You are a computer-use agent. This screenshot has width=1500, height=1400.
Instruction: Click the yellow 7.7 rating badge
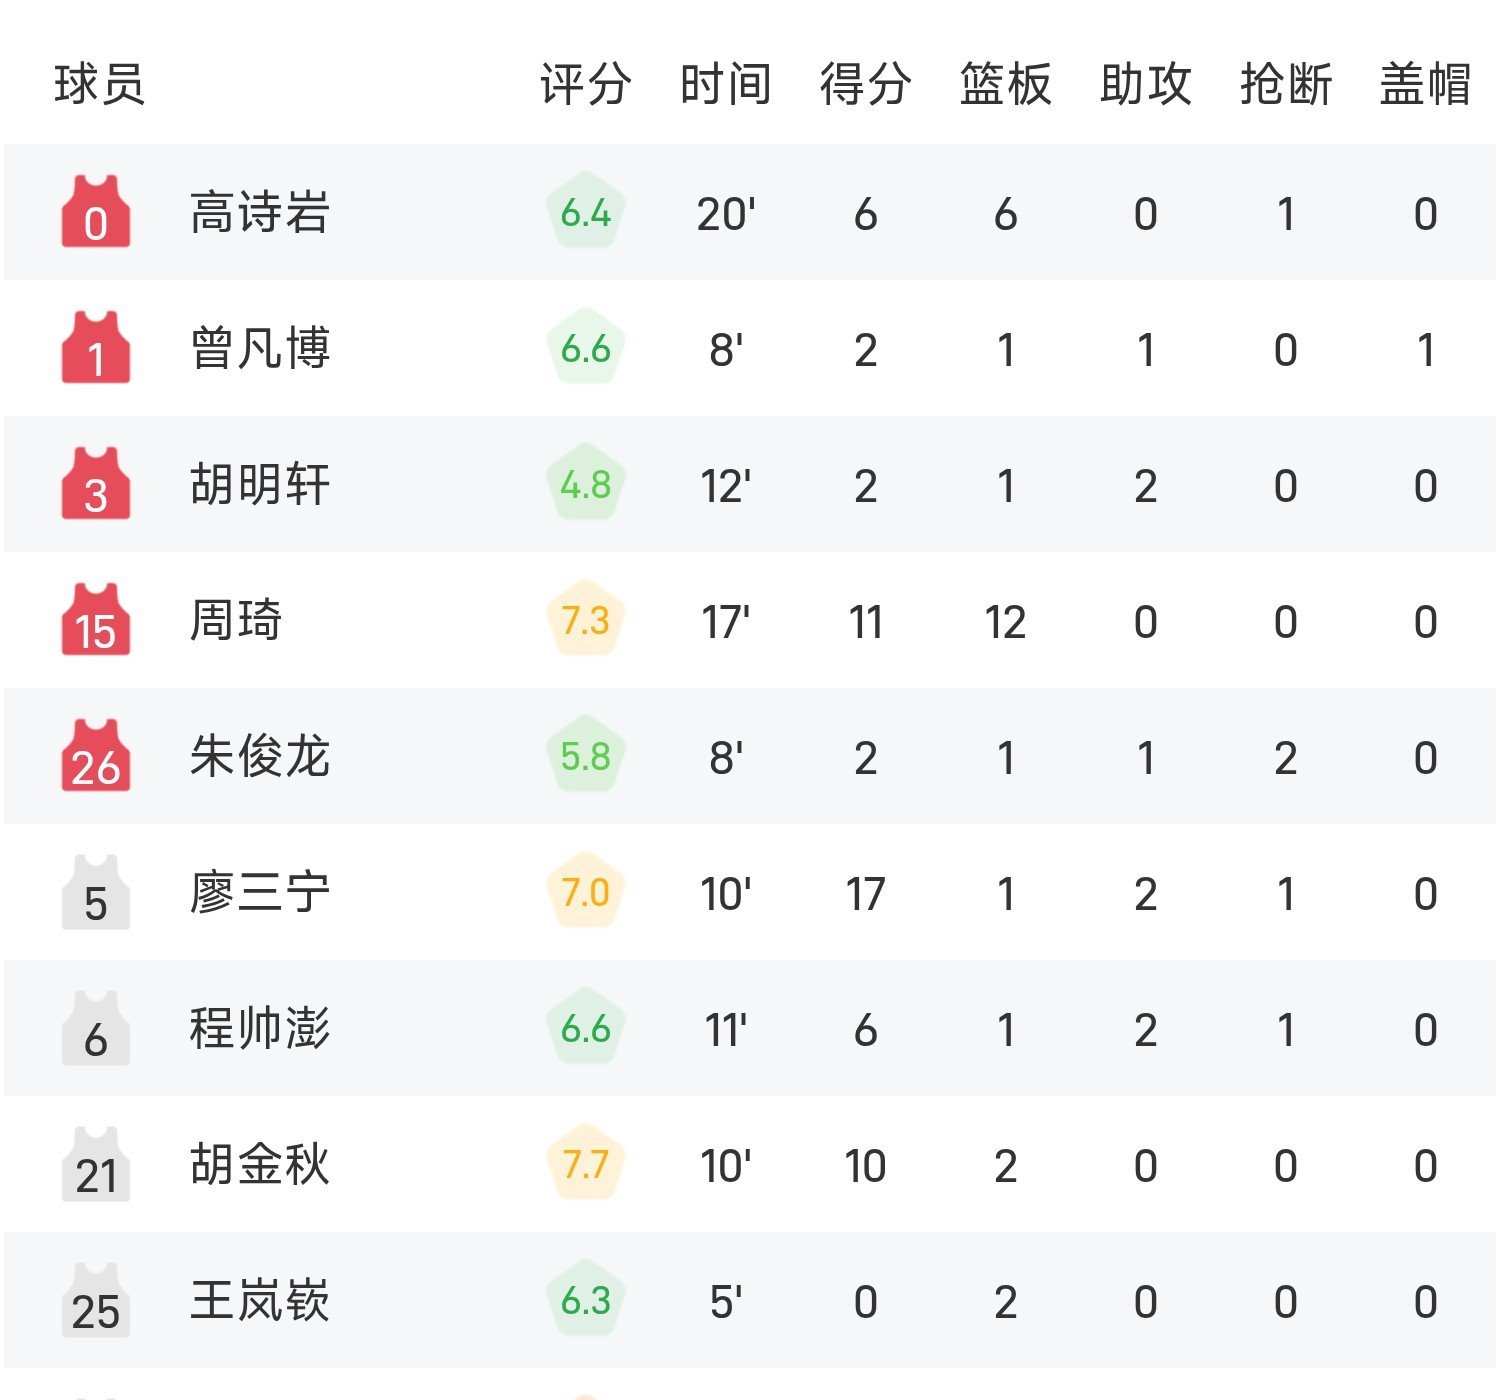[x=585, y=1164]
